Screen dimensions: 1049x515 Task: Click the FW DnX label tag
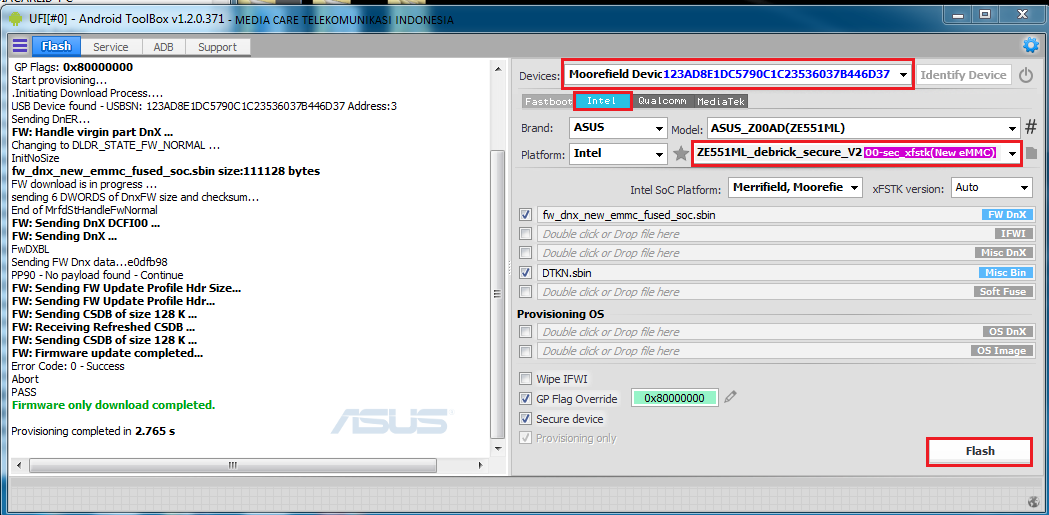1007,215
